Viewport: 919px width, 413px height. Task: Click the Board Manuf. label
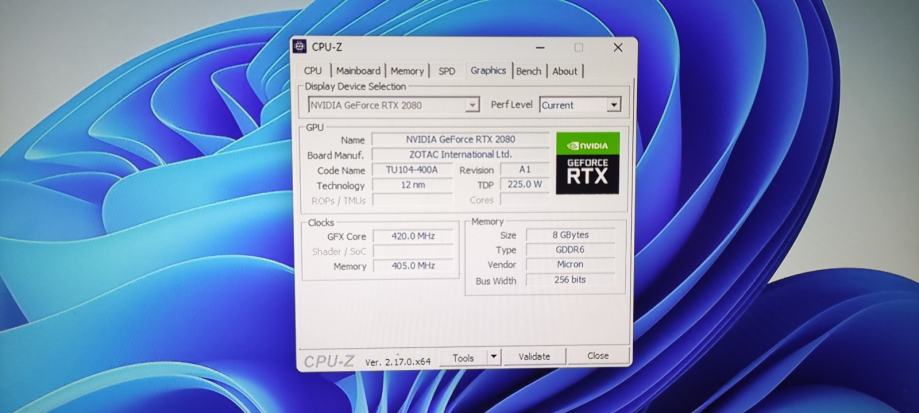click(x=335, y=155)
